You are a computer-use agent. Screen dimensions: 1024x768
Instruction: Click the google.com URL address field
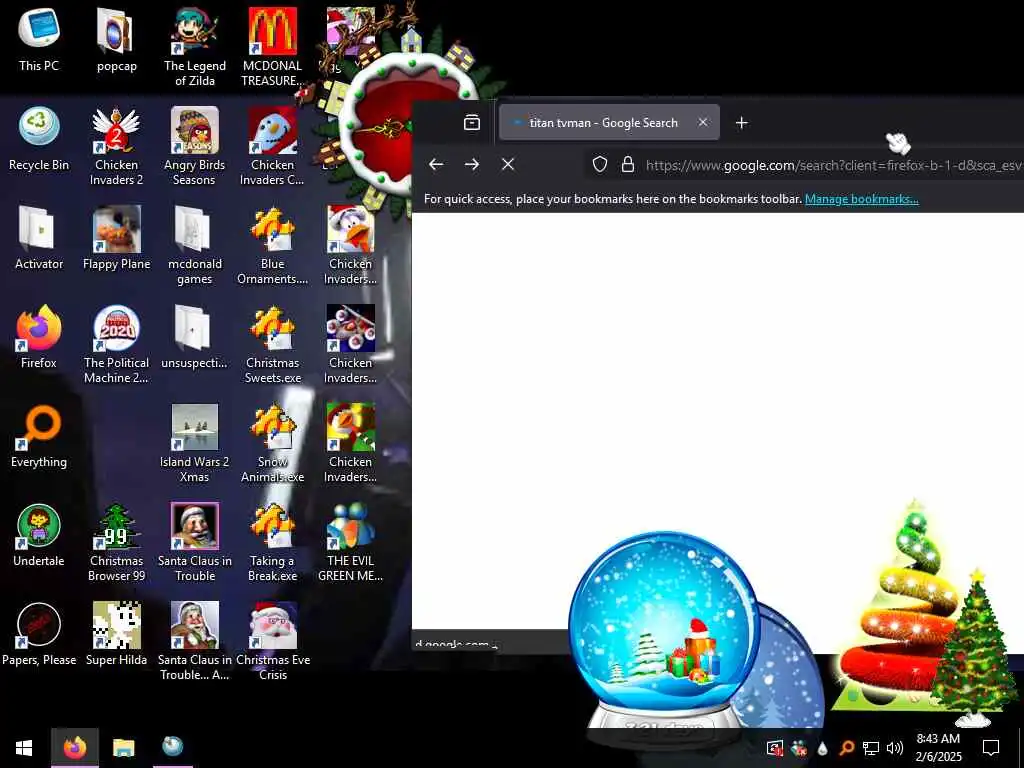[833, 165]
